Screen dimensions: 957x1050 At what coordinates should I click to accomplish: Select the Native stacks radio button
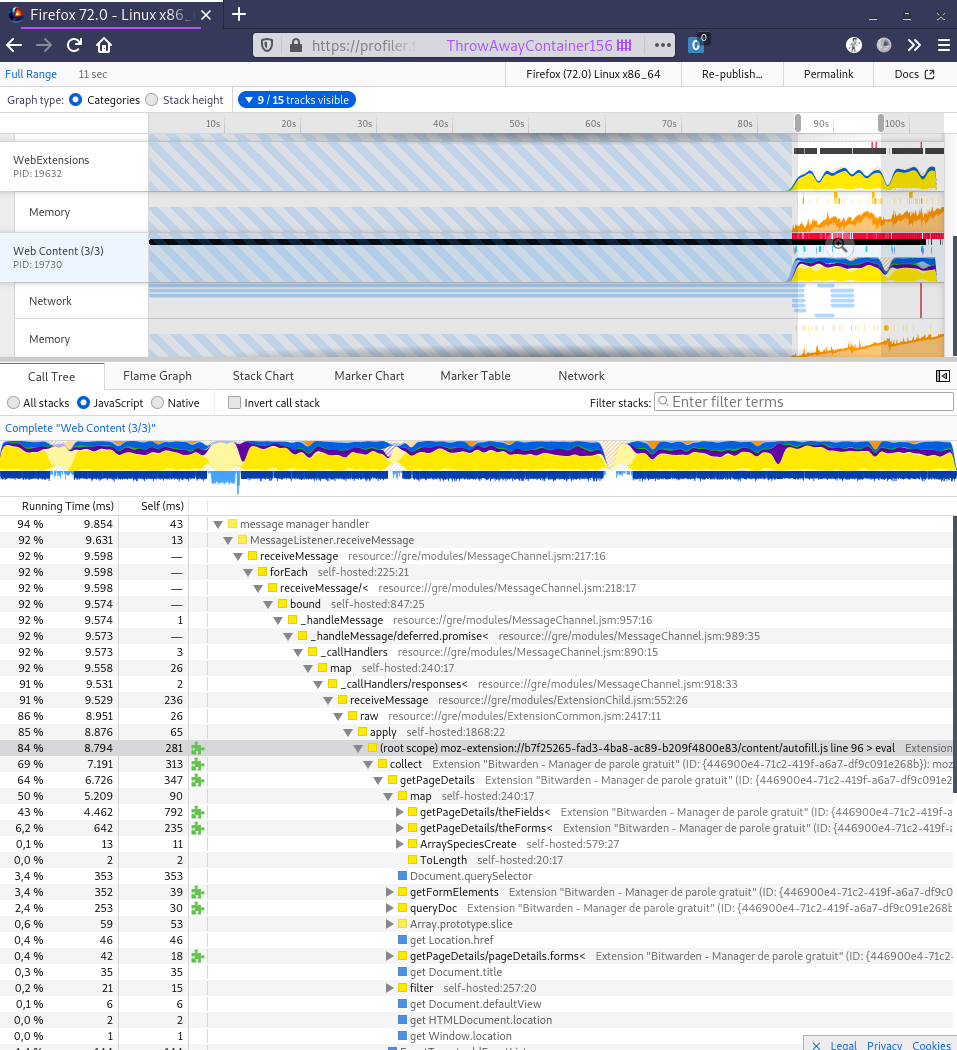(x=157, y=402)
